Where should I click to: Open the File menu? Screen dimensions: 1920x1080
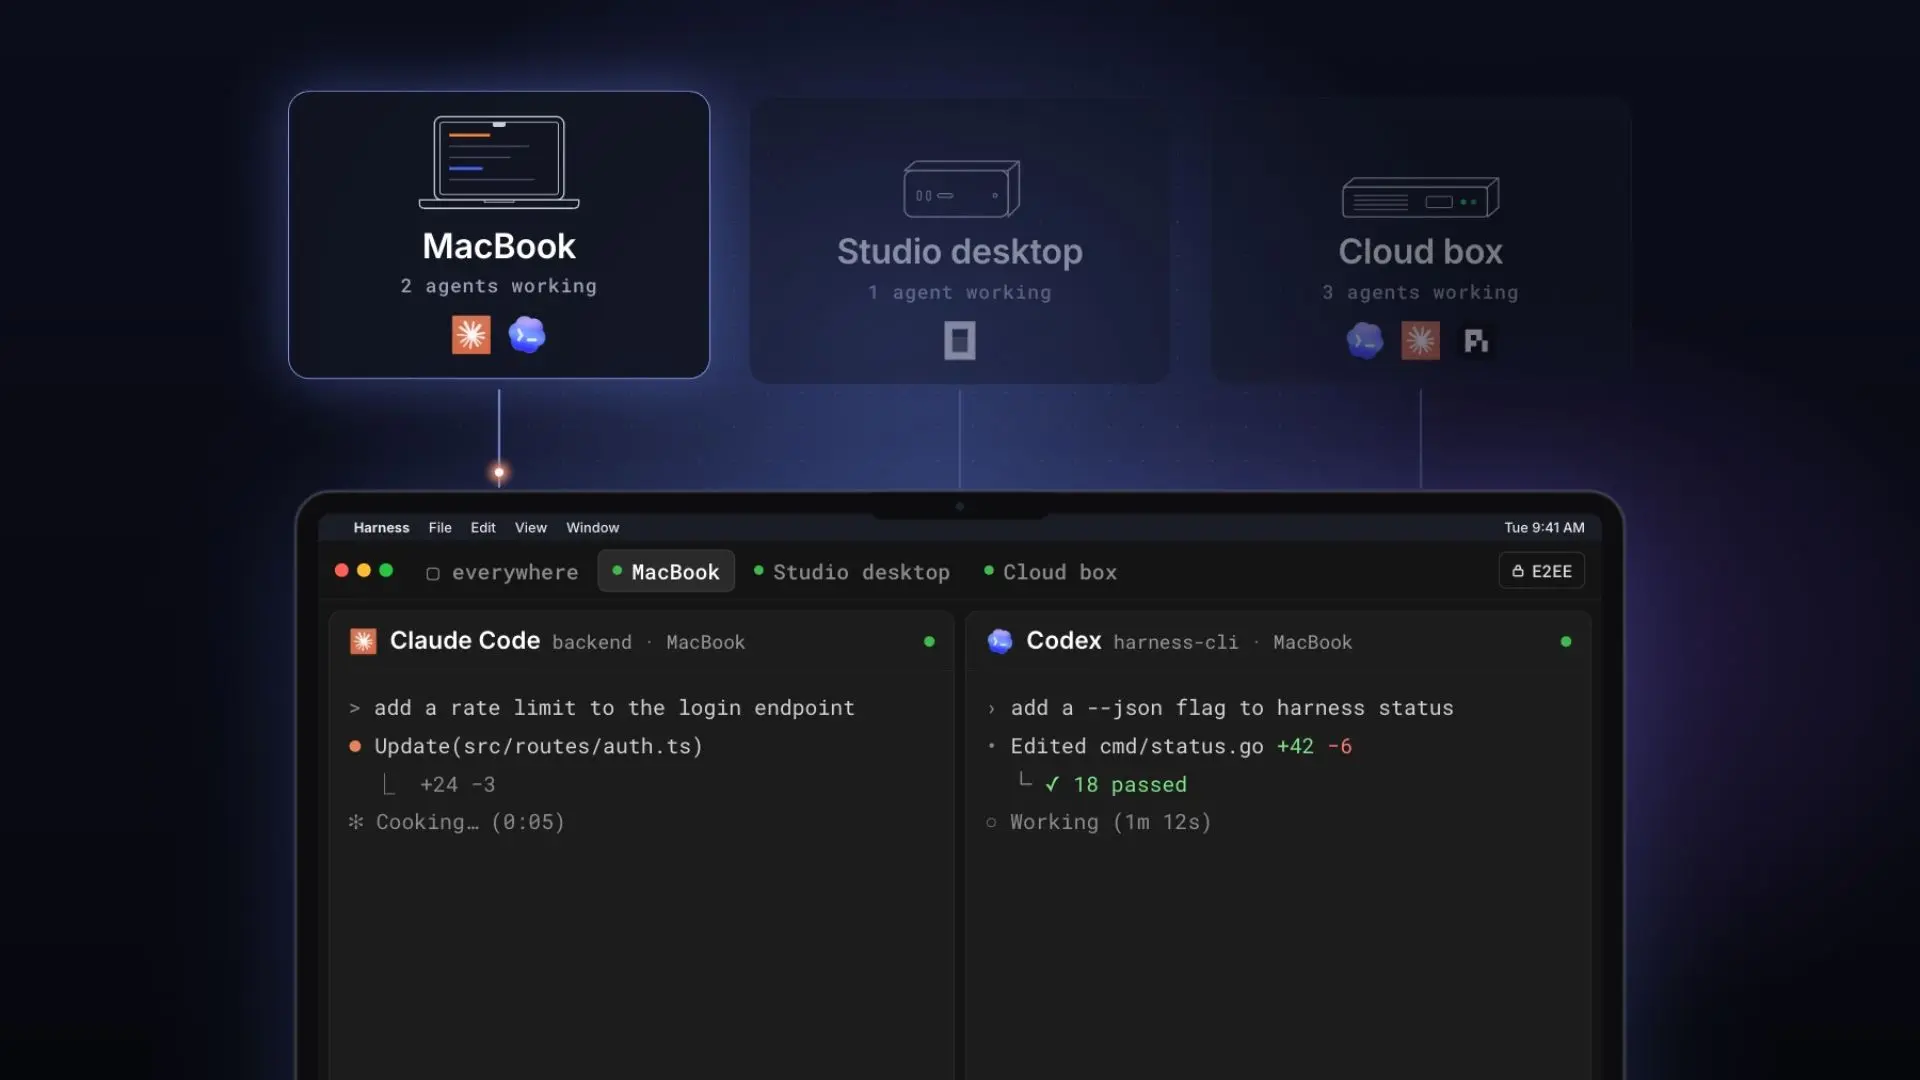[440, 528]
